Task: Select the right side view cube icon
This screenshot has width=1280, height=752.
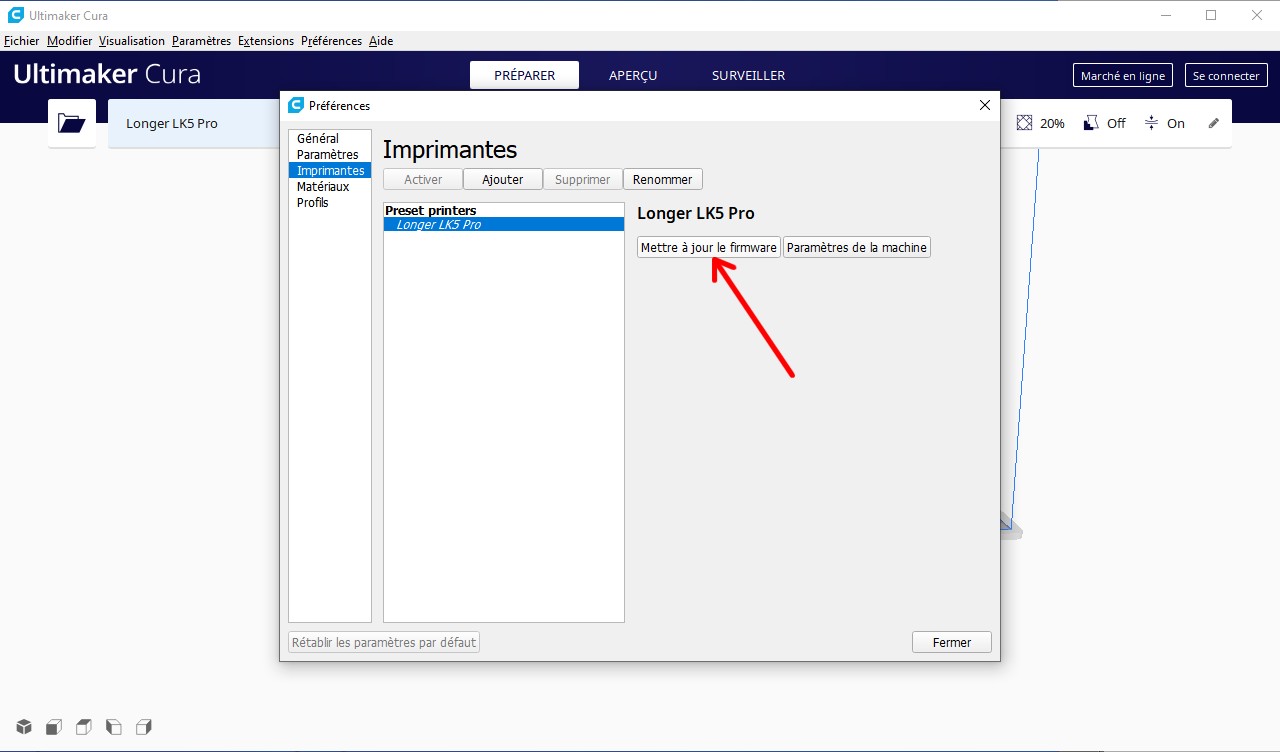Action: coord(144,727)
